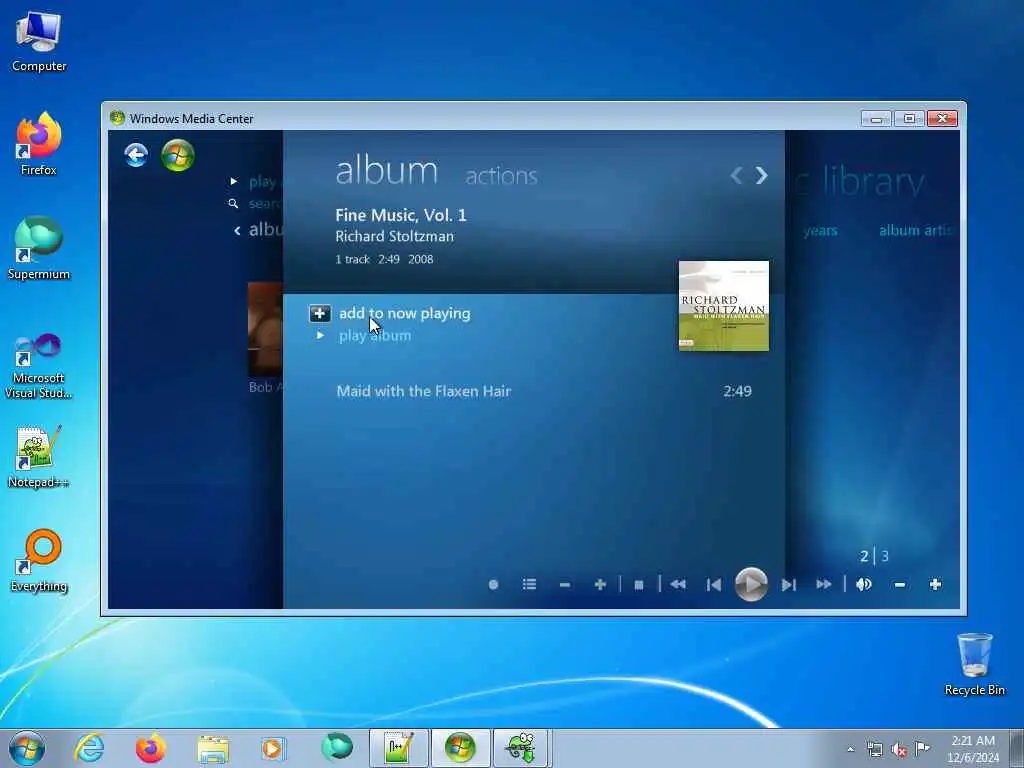Image resolution: width=1024 pixels, height=768 pixels.
Task: Open the Computer desktop icon
Action: (x=39, y=42)
